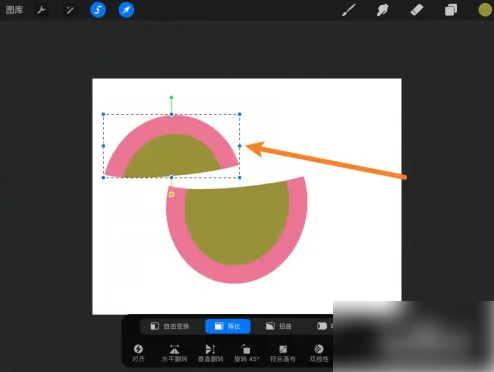
Task: Open the 图库 gallery
Action: tap(14, 10)
